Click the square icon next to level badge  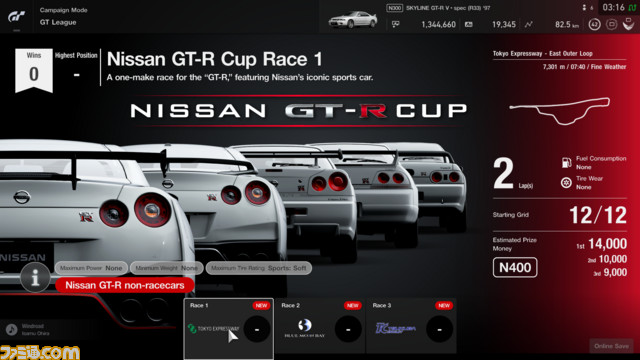(x=611, y=24)
